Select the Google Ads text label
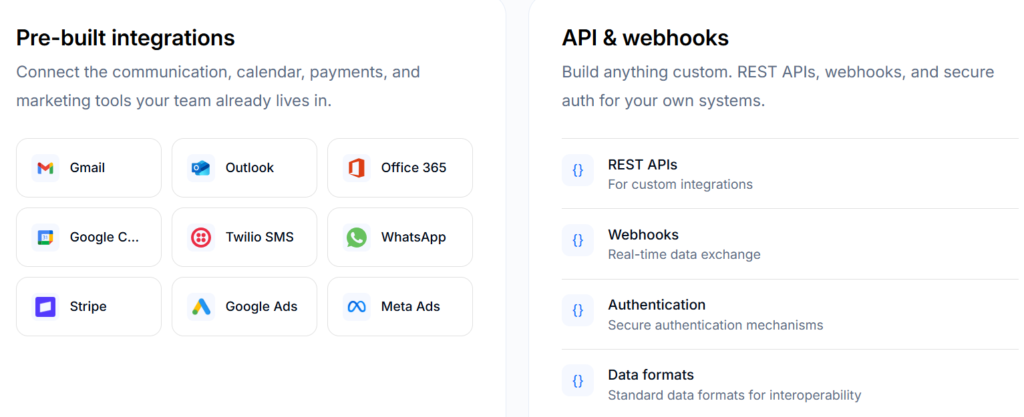This screenshot has height=417, width=1024. [261, 306]
